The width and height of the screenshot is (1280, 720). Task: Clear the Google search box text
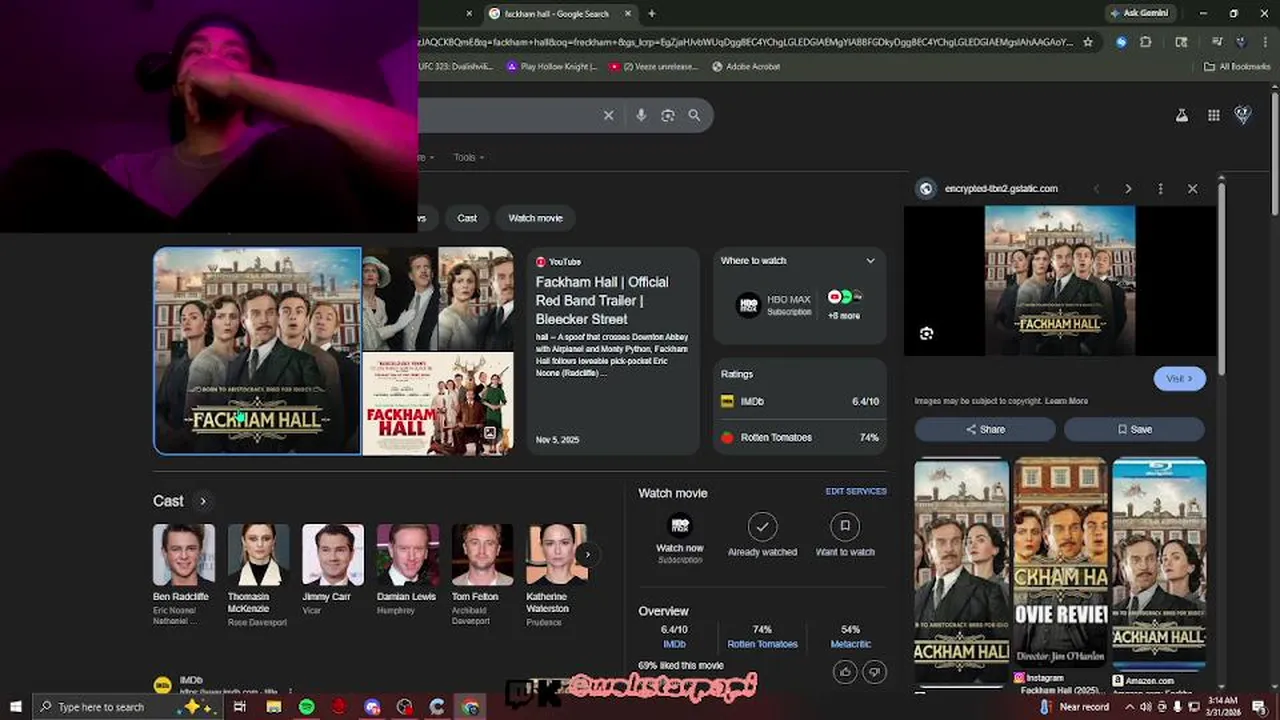608,115
